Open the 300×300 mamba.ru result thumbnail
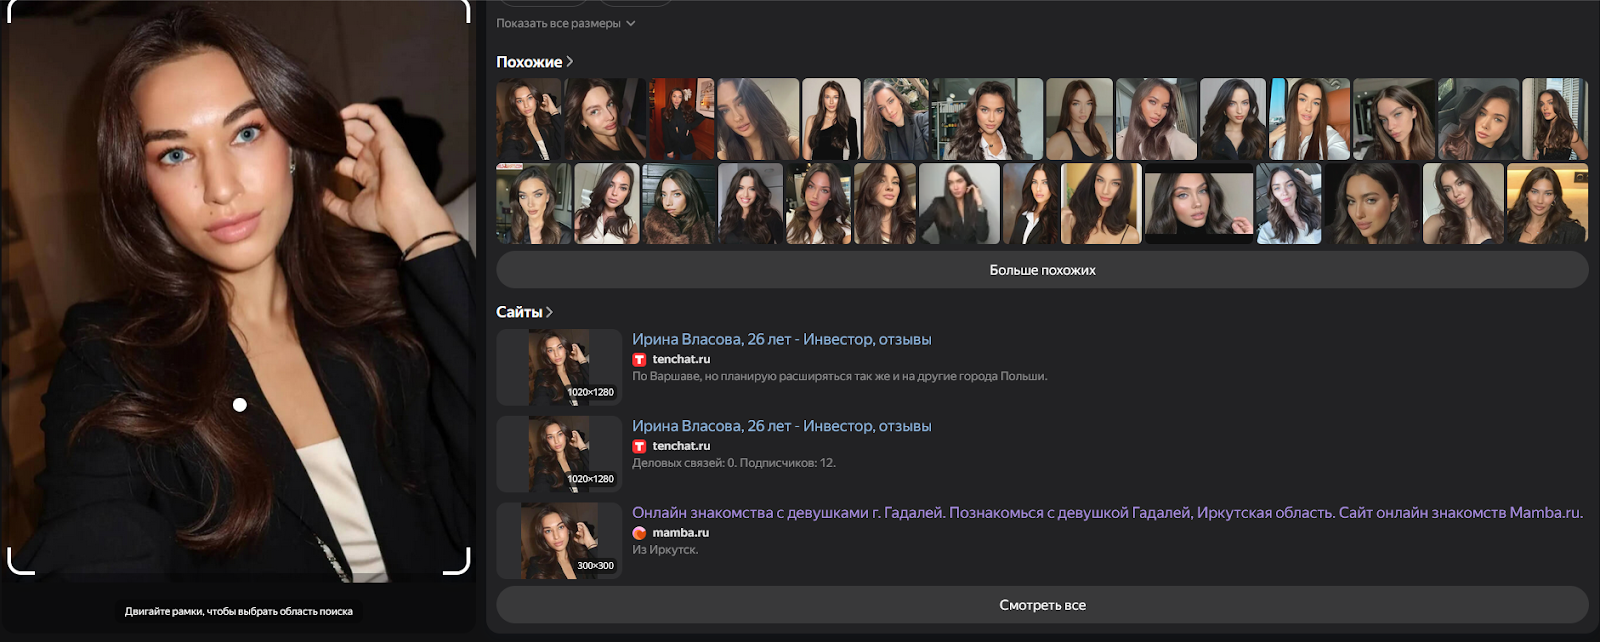This screenshot has height=642, width=1600. [x=559, y=541]
